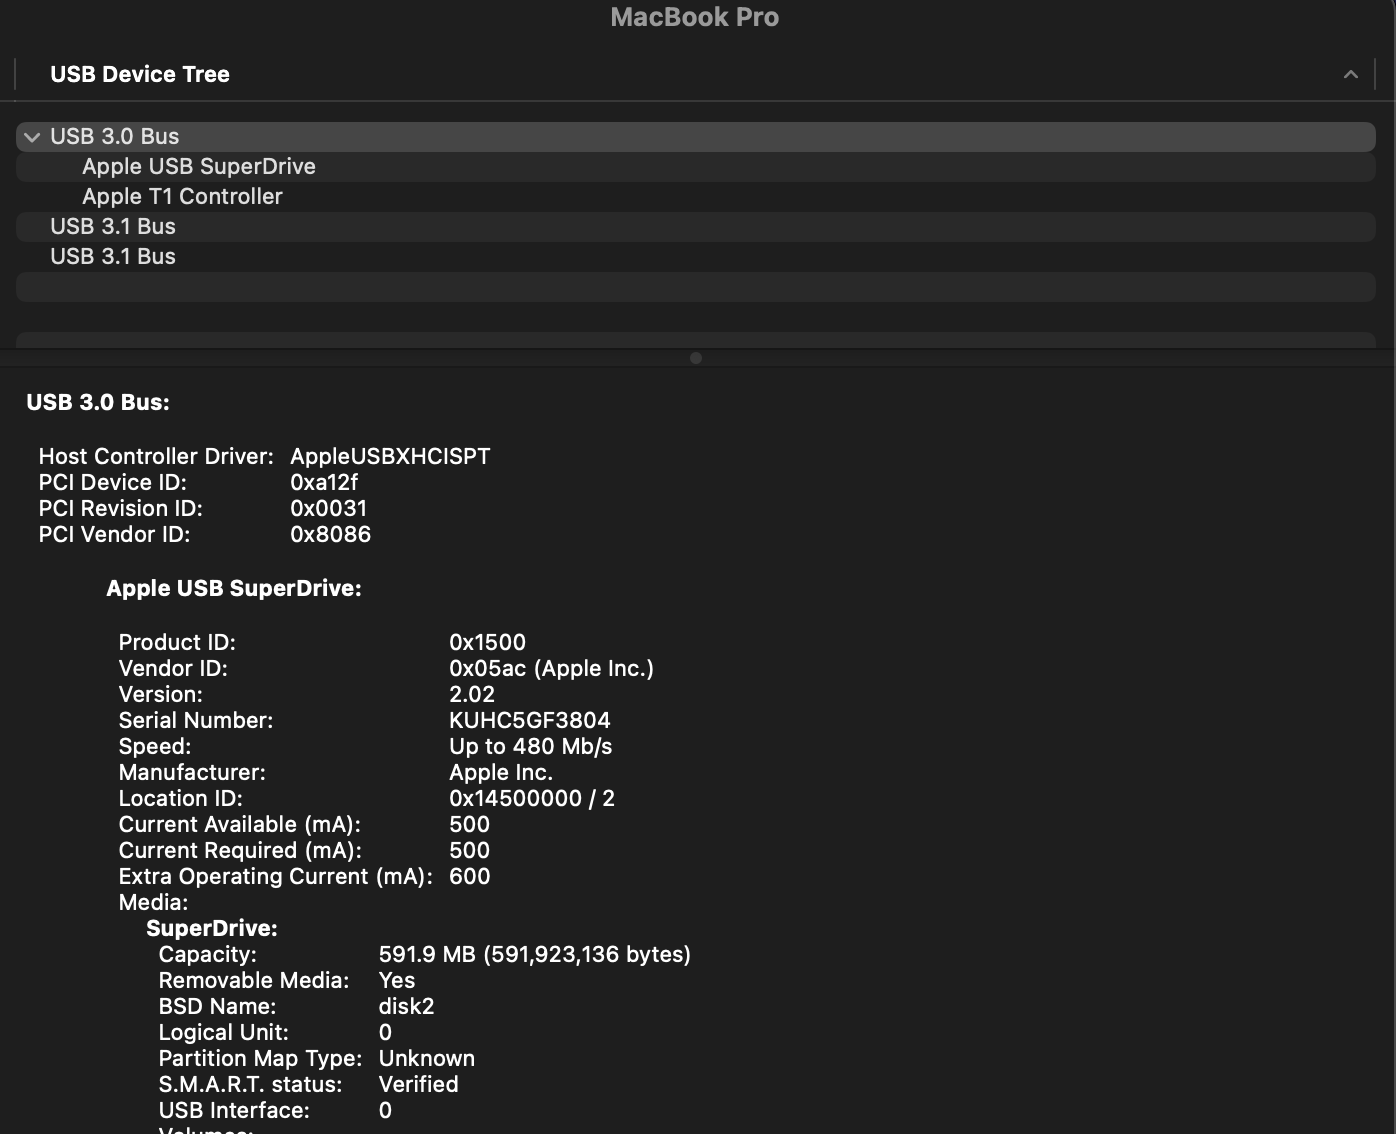Click the Extra Operating Current (mA) label

(x=276, y=876)
